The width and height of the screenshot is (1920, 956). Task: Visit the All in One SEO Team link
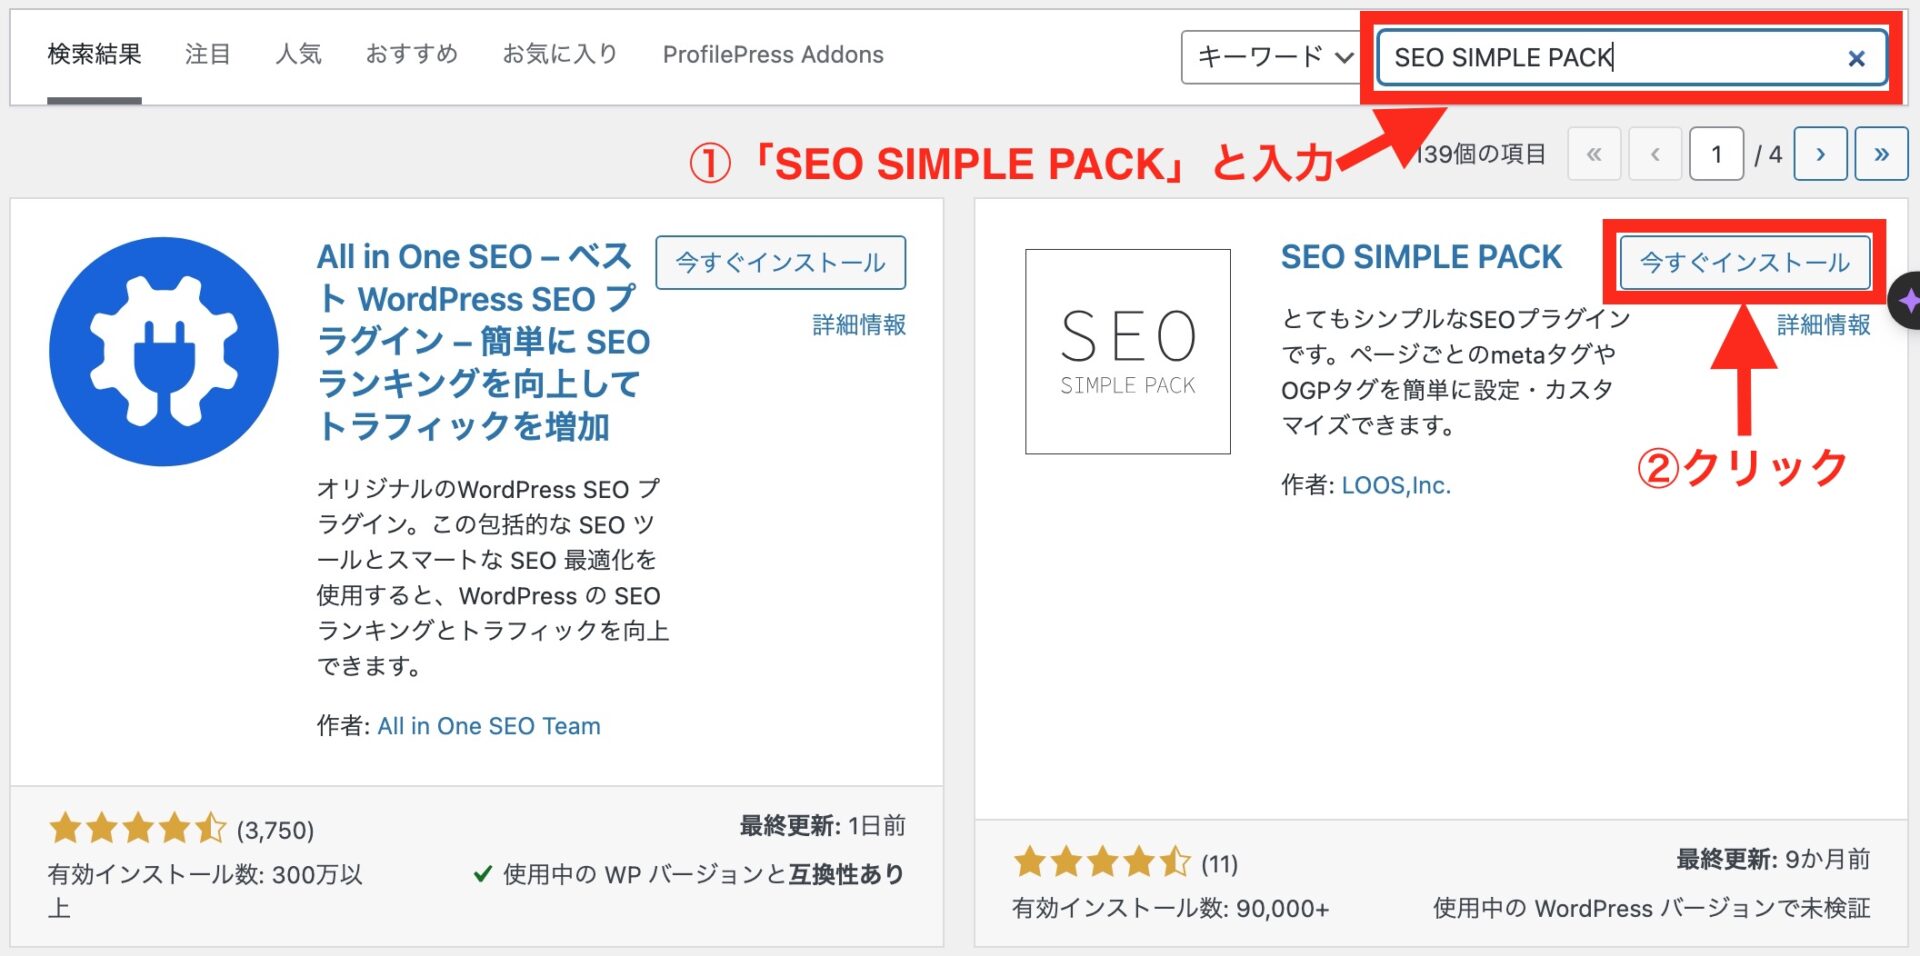tap(489, 726)
